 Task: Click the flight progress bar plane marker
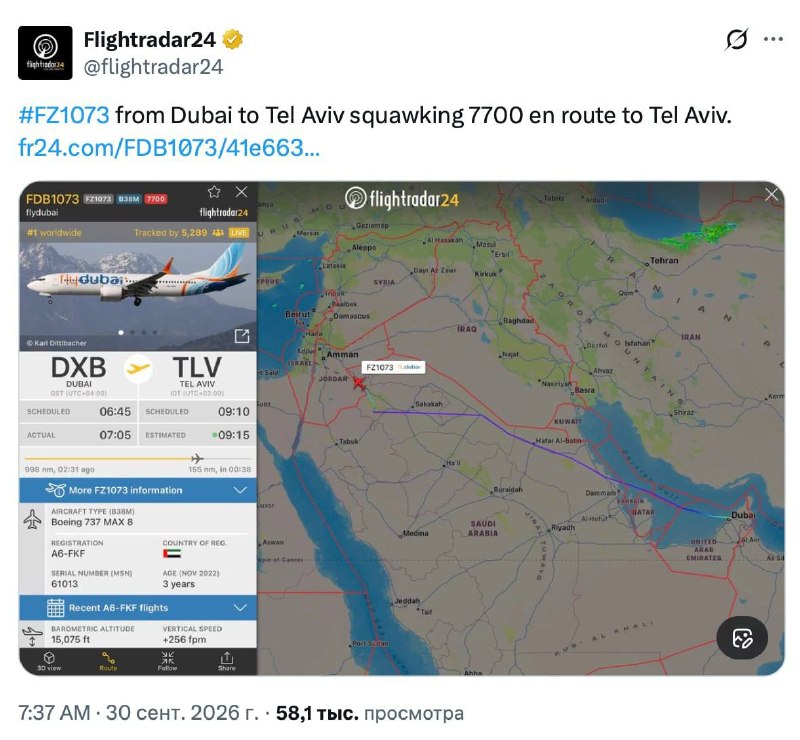(x=197, y=458)
